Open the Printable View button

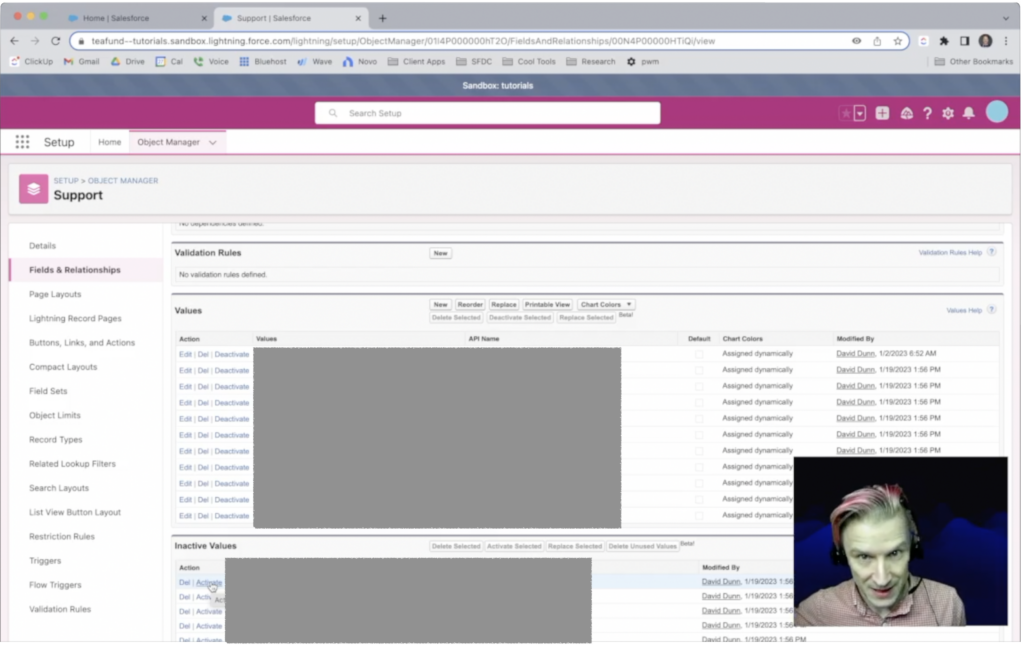click(547, 305)
